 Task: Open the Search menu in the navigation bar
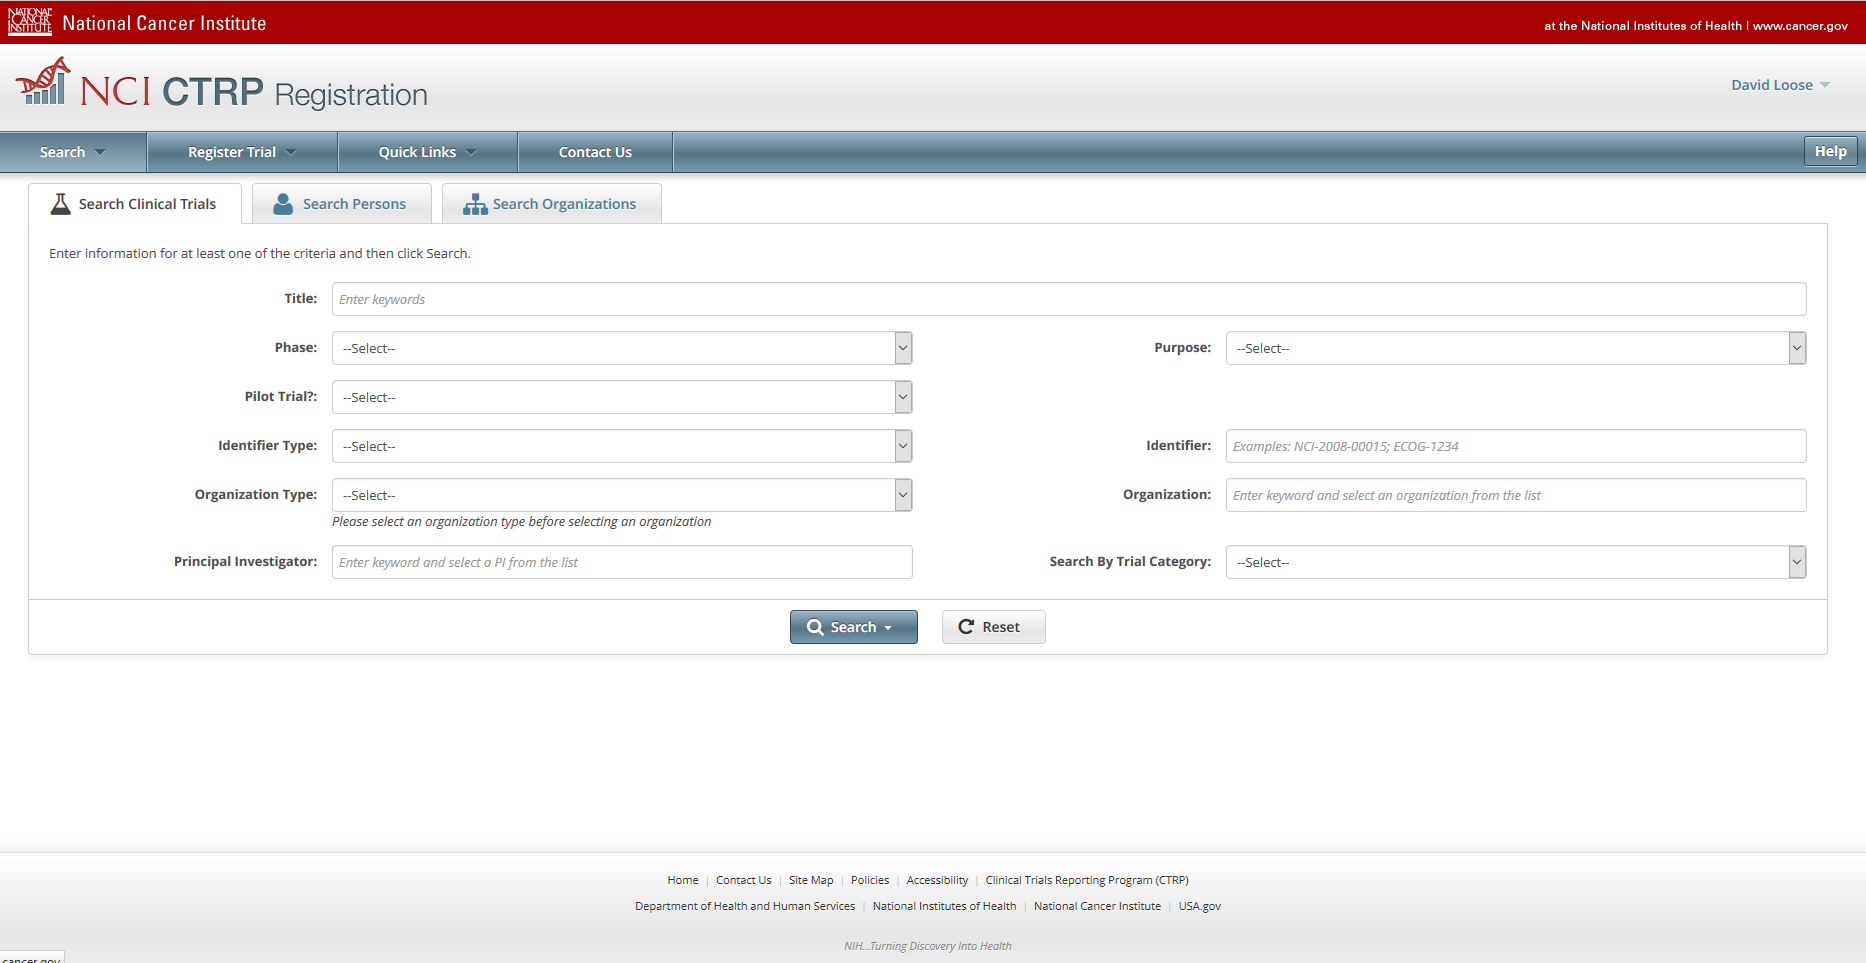(73, 152)
